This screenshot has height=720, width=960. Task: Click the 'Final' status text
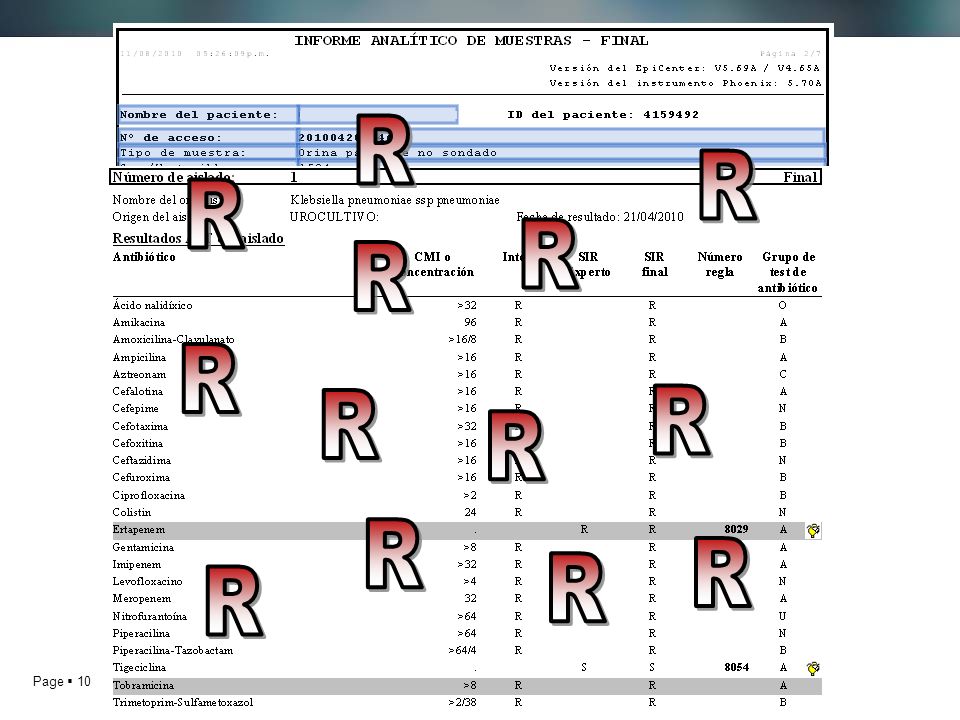coord(800,178)
